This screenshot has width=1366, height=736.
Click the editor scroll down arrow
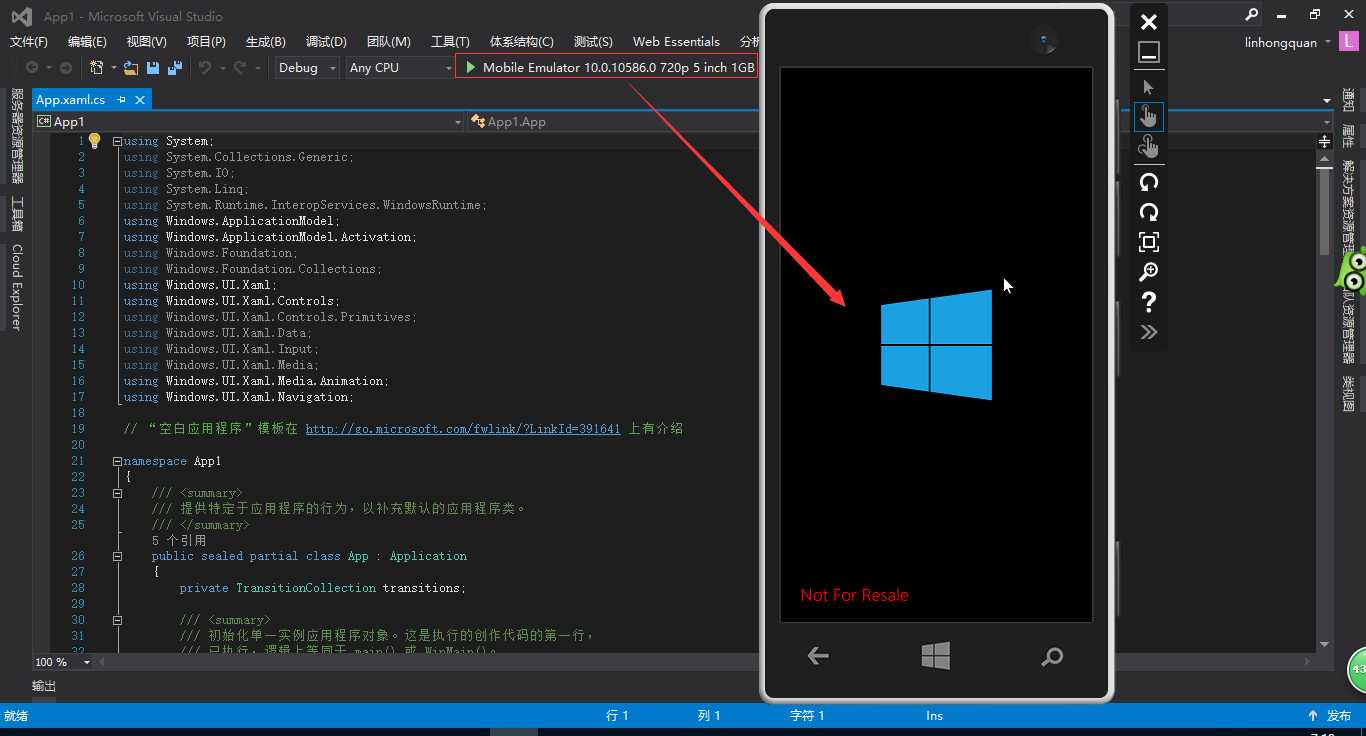tap(1325, 645)
